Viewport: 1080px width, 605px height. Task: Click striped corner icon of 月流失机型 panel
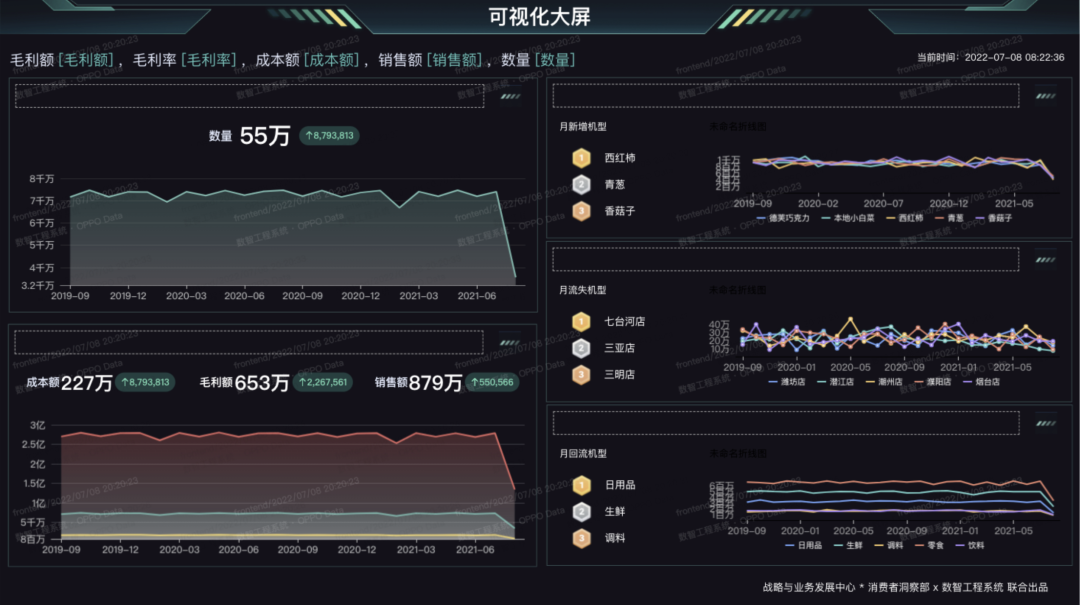[1046, 260]
